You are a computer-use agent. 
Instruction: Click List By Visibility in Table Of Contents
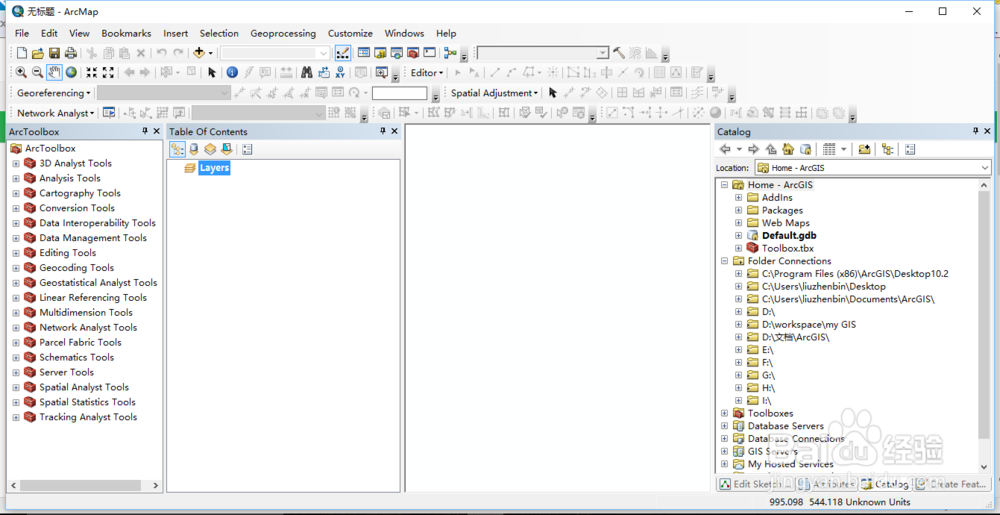(210, 149)
